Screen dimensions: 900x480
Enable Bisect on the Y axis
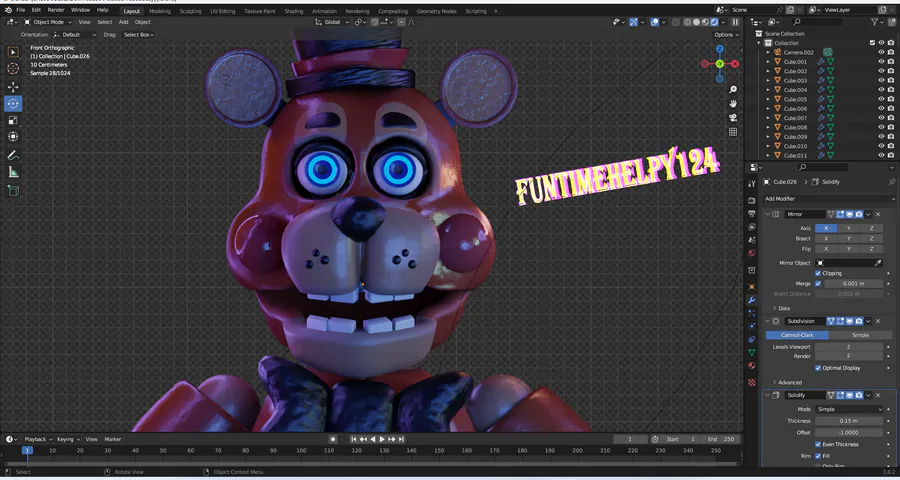coord(849,239)
